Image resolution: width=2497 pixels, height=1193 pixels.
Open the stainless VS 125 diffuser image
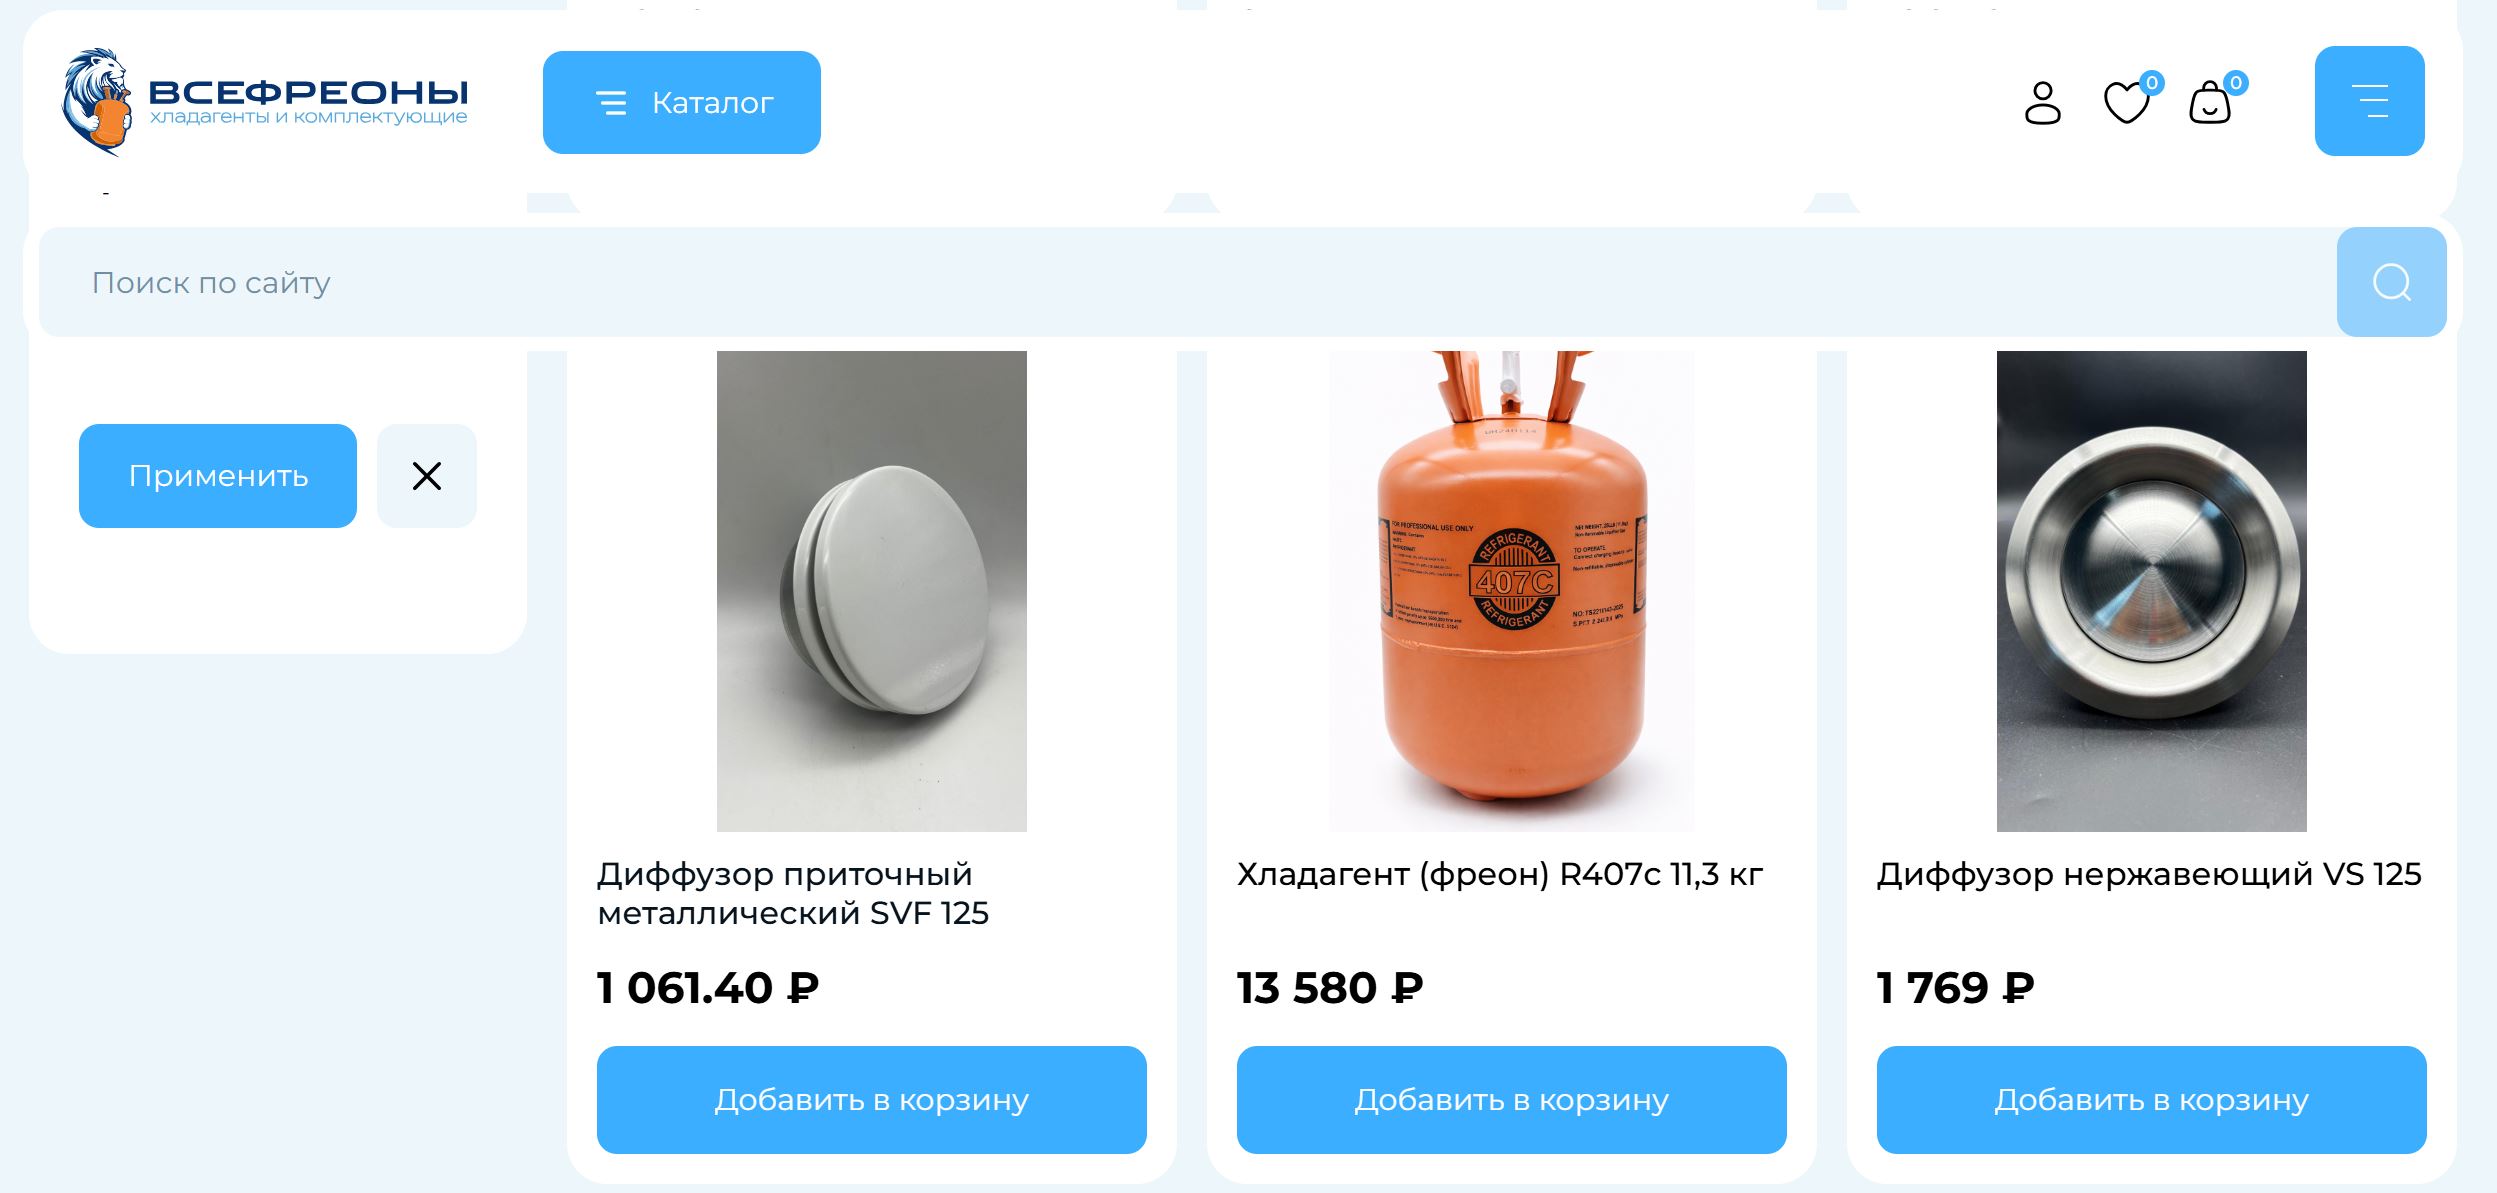(2152, 591)
